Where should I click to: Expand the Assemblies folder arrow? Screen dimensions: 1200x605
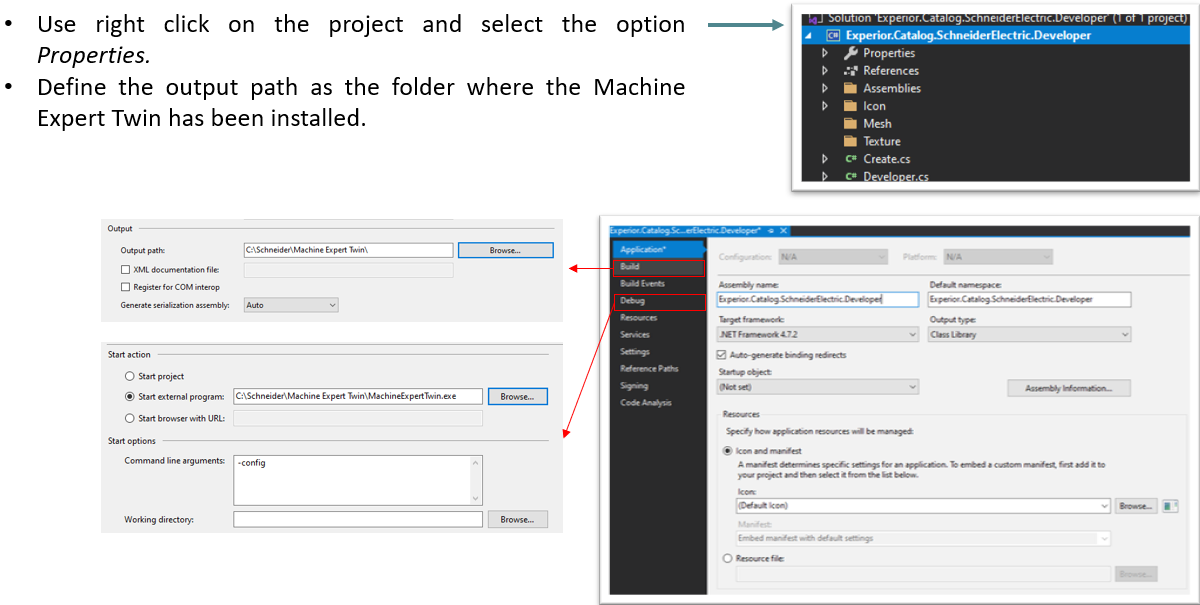pyautogui.click(x=825, y=88)
